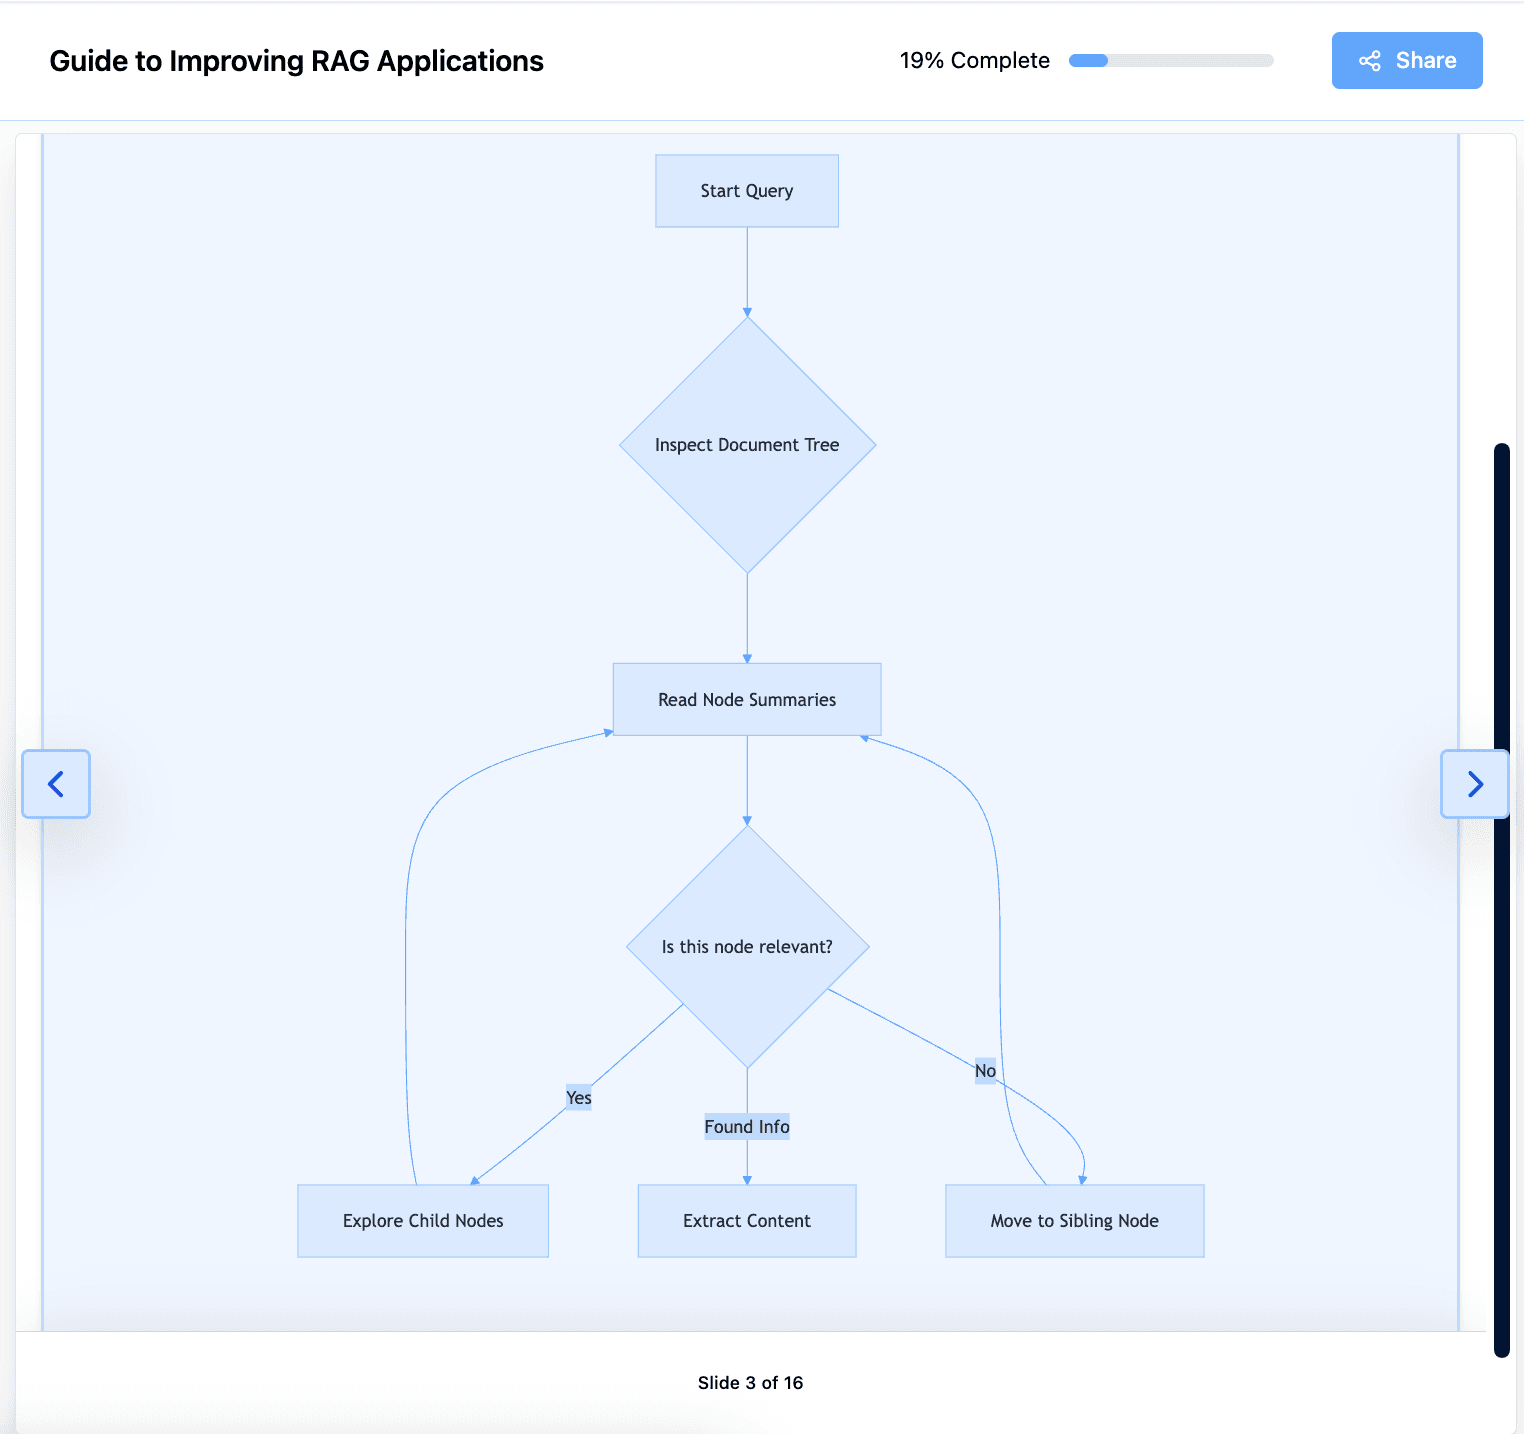
Task: Select the 'Move to Sibling Node' box
Action: (1074, 1220)
